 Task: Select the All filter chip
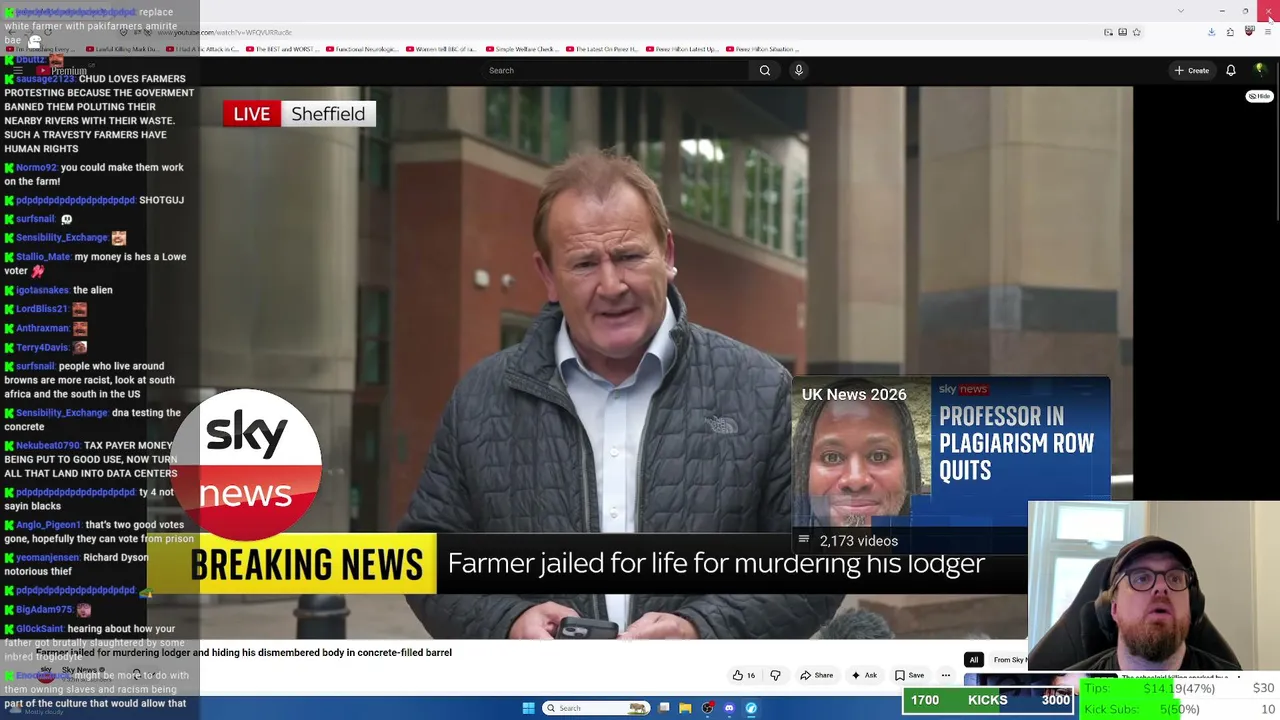pyautogui.click(x=973, y=660)
